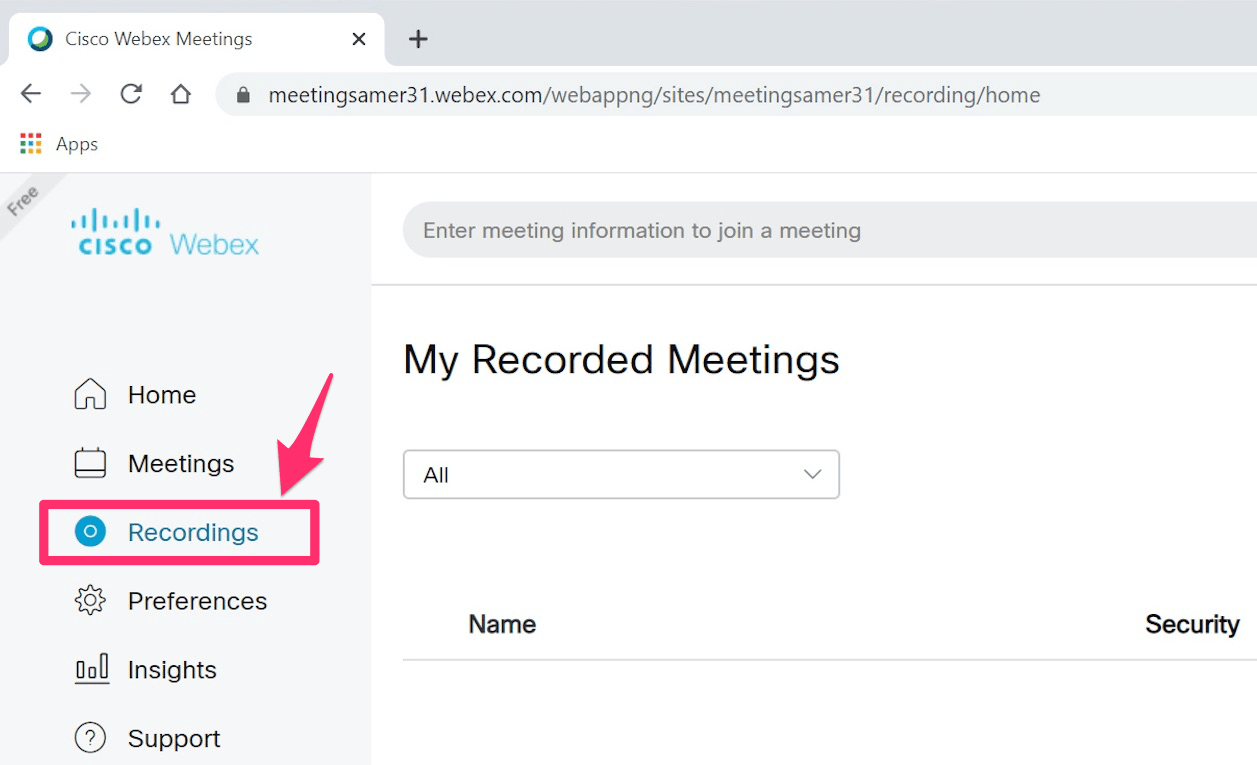Select the Home icon in sidebar

(x=90, y=394)
